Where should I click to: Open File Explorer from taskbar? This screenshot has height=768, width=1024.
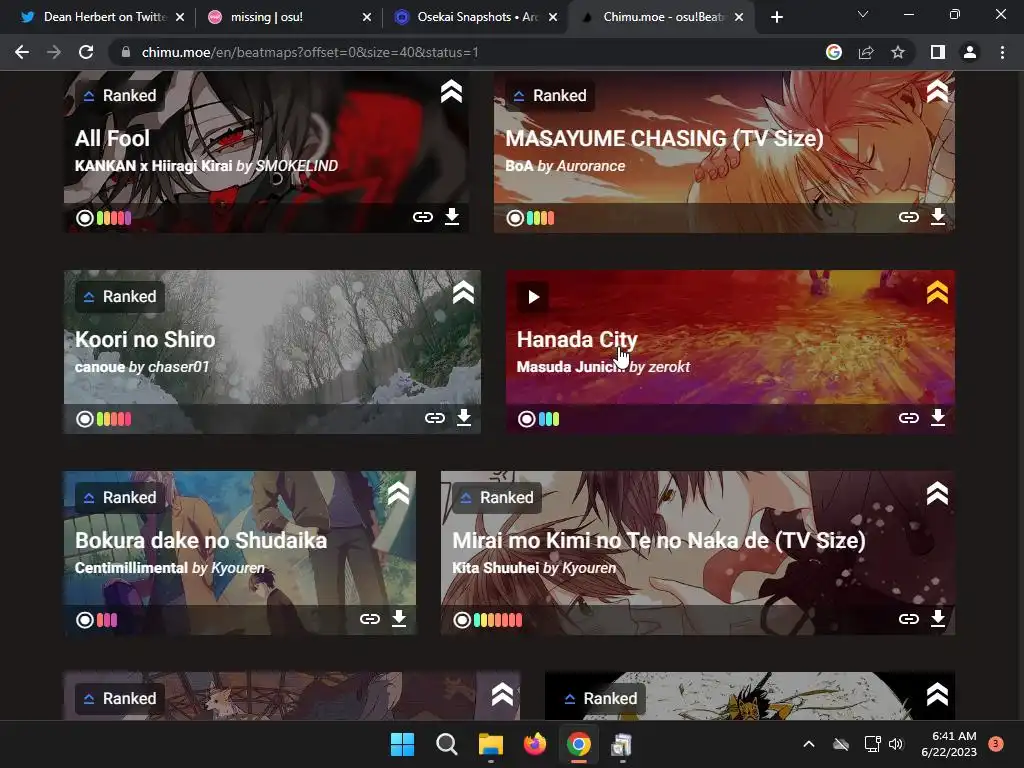pyautogui.click(x=490, y=744)
